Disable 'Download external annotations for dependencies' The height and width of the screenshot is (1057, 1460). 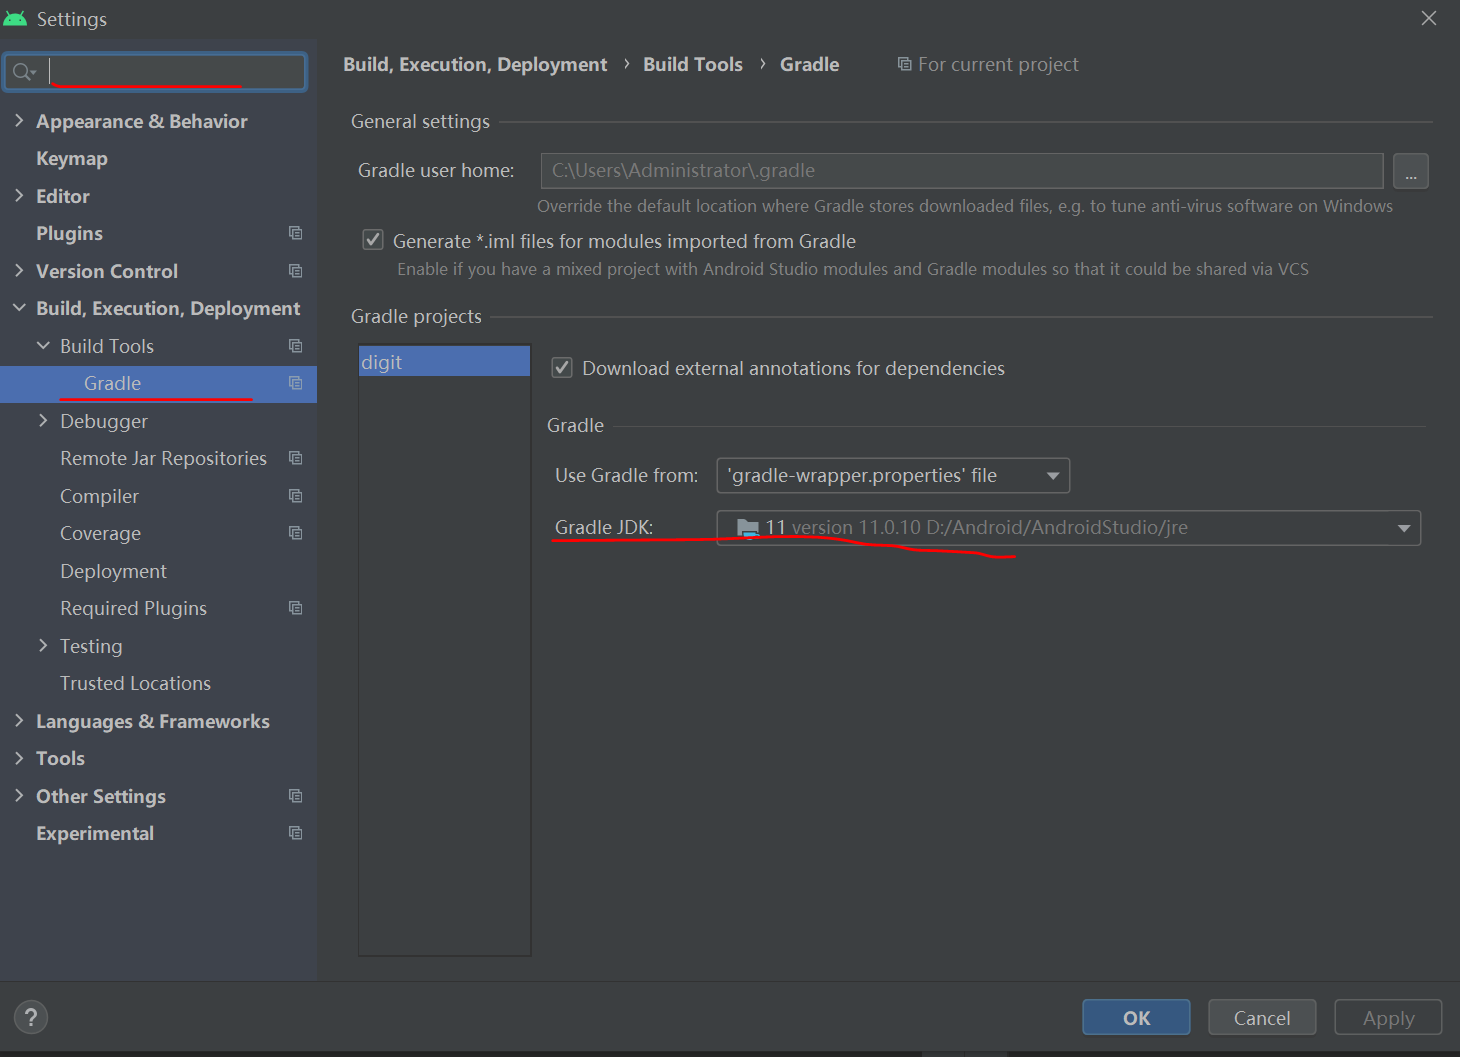pyautogui.click(x=562, y=367)
